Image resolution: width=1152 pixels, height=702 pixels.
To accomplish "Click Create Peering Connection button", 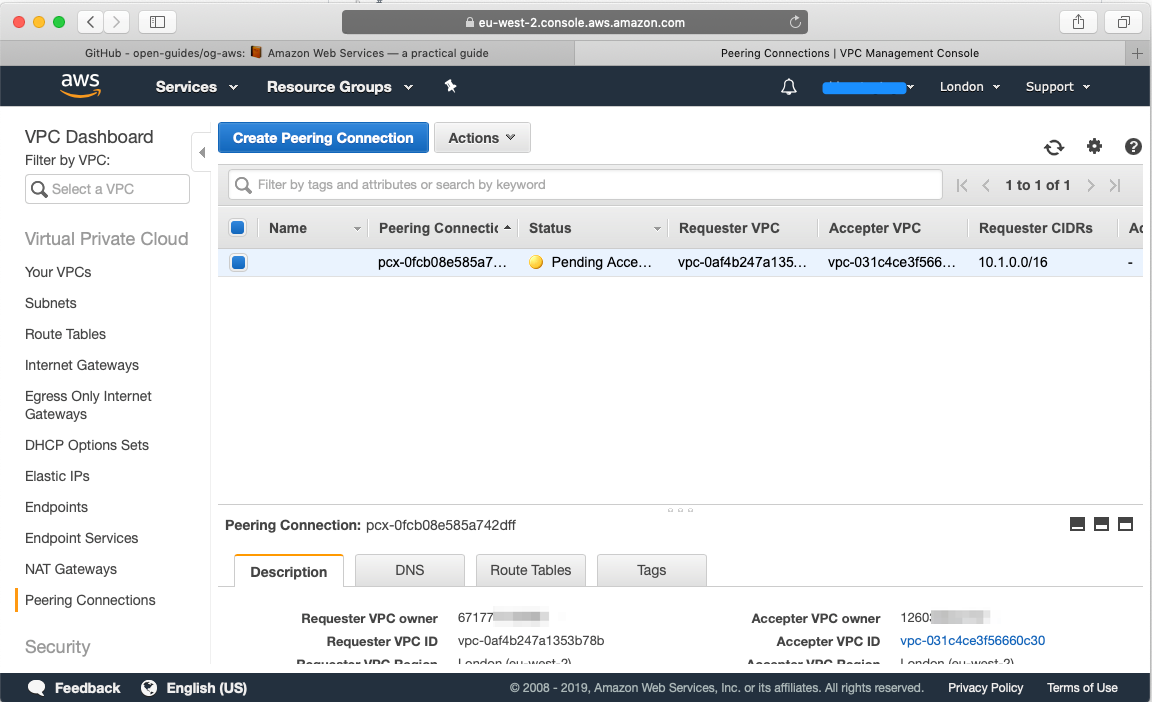I will pos(323,138).
